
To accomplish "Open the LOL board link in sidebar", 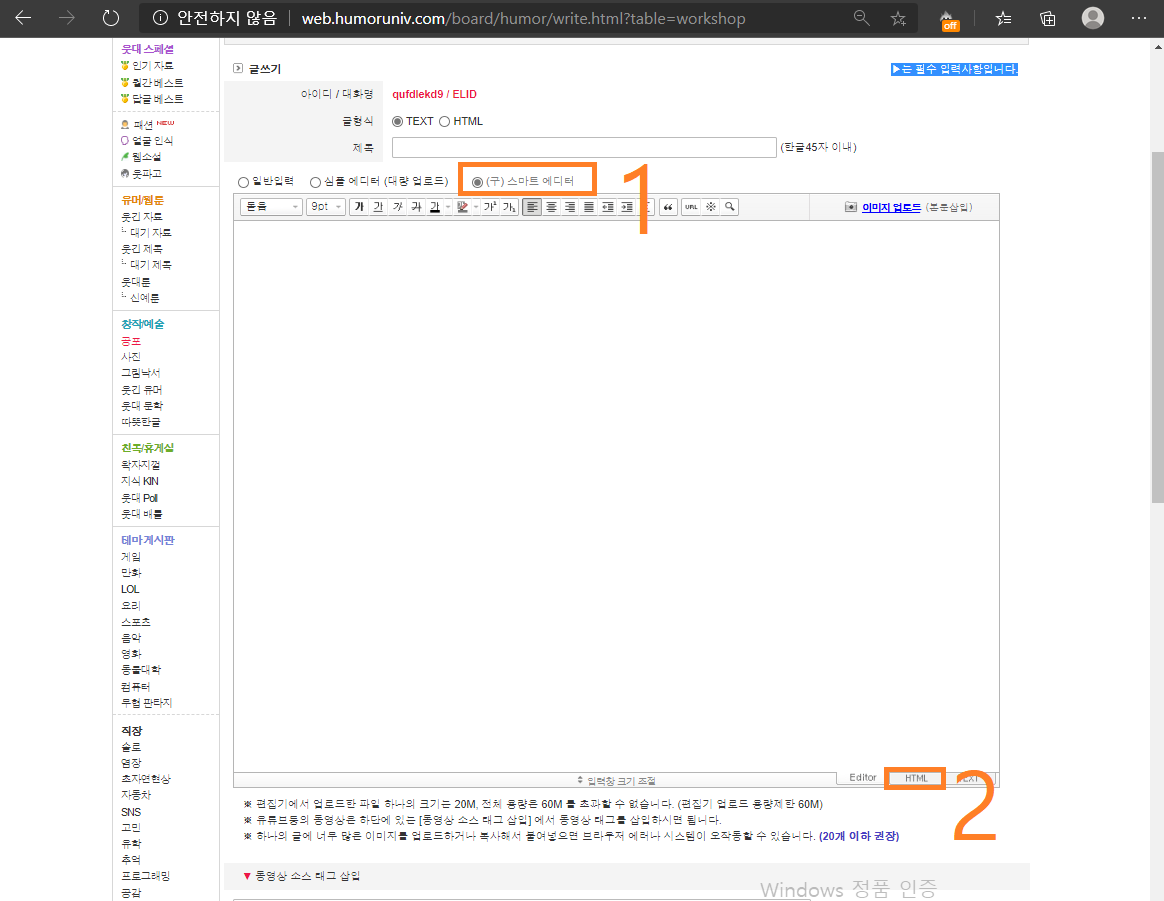I will pos(130,589).
